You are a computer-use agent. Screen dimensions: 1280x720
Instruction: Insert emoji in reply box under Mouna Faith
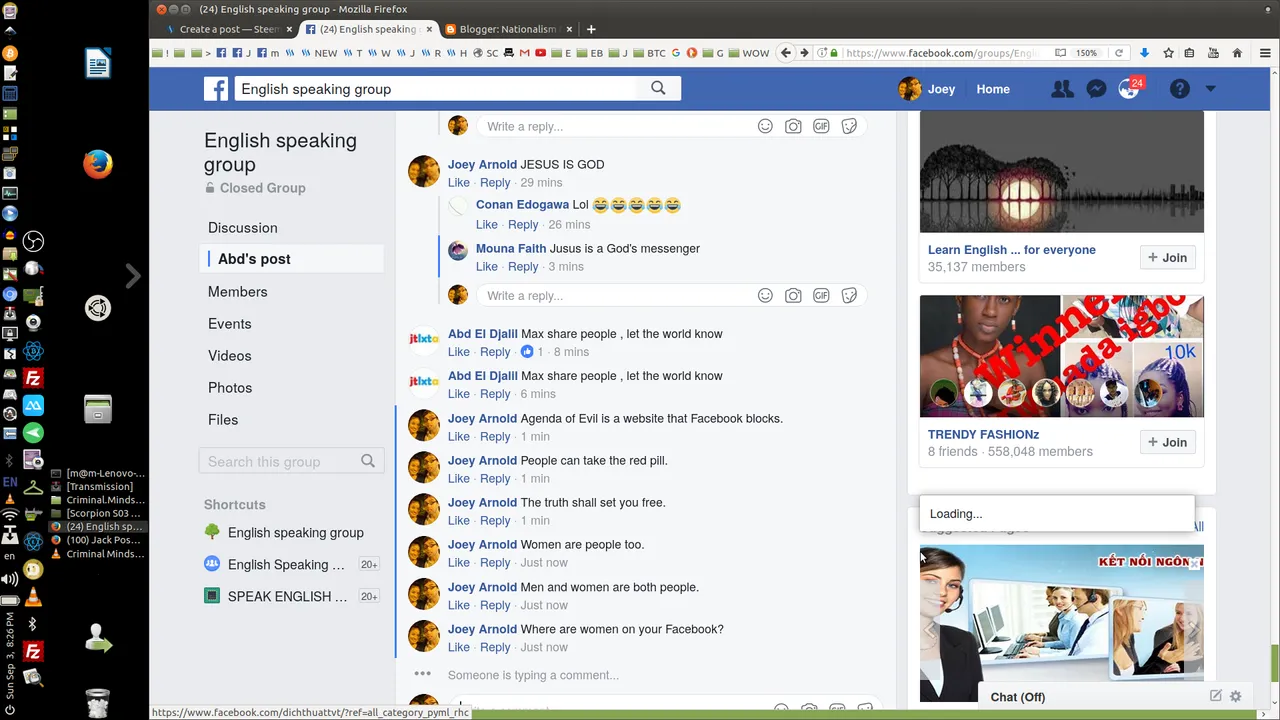coord(765,295)
